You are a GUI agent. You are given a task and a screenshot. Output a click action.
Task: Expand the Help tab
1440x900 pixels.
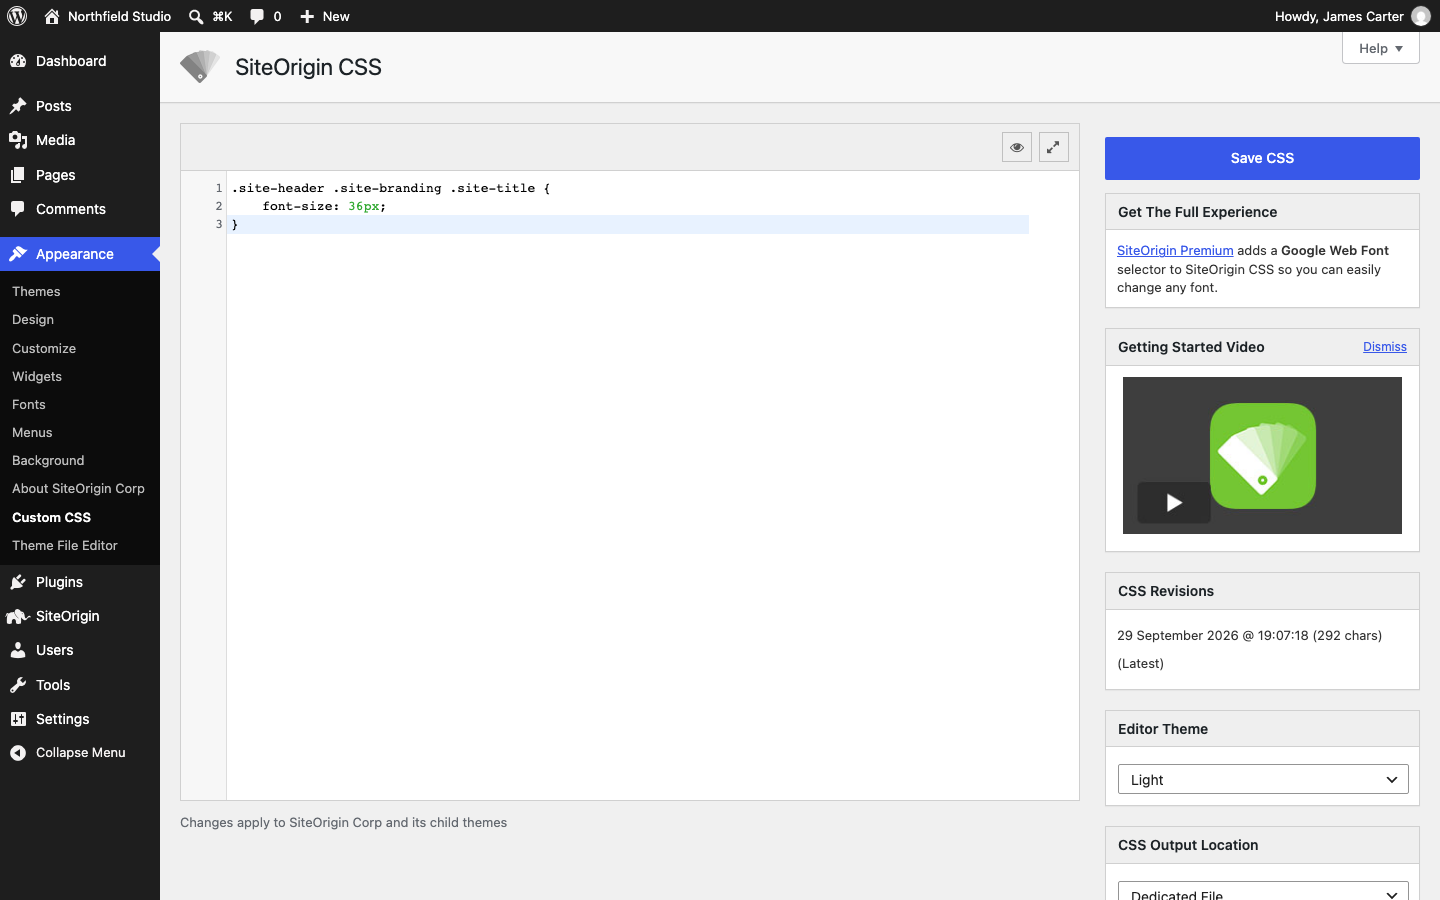[1381, 48]
